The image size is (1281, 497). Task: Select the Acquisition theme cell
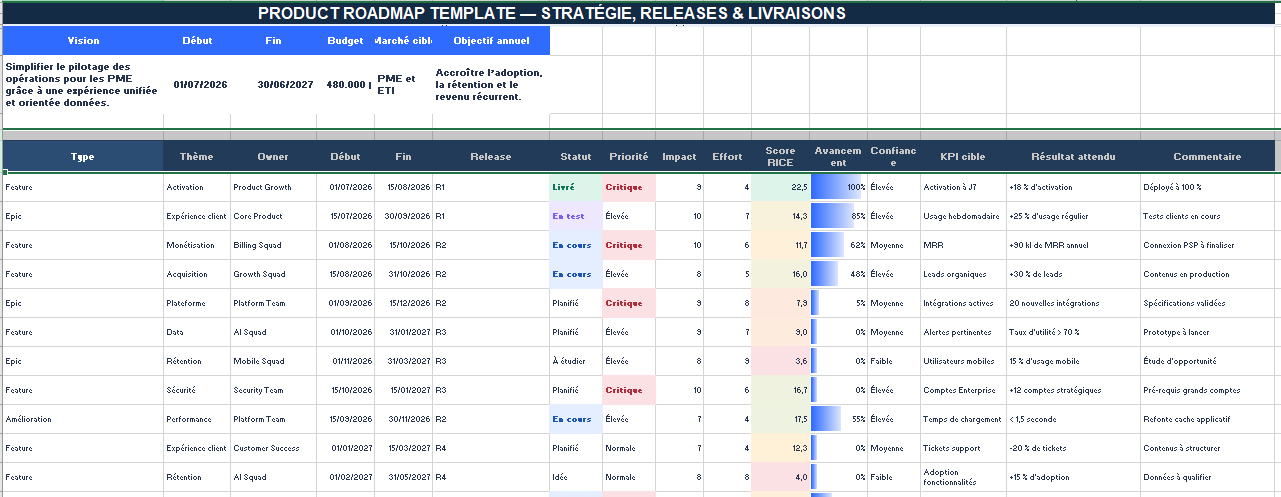pyautogui.click(x=197, y=274)
